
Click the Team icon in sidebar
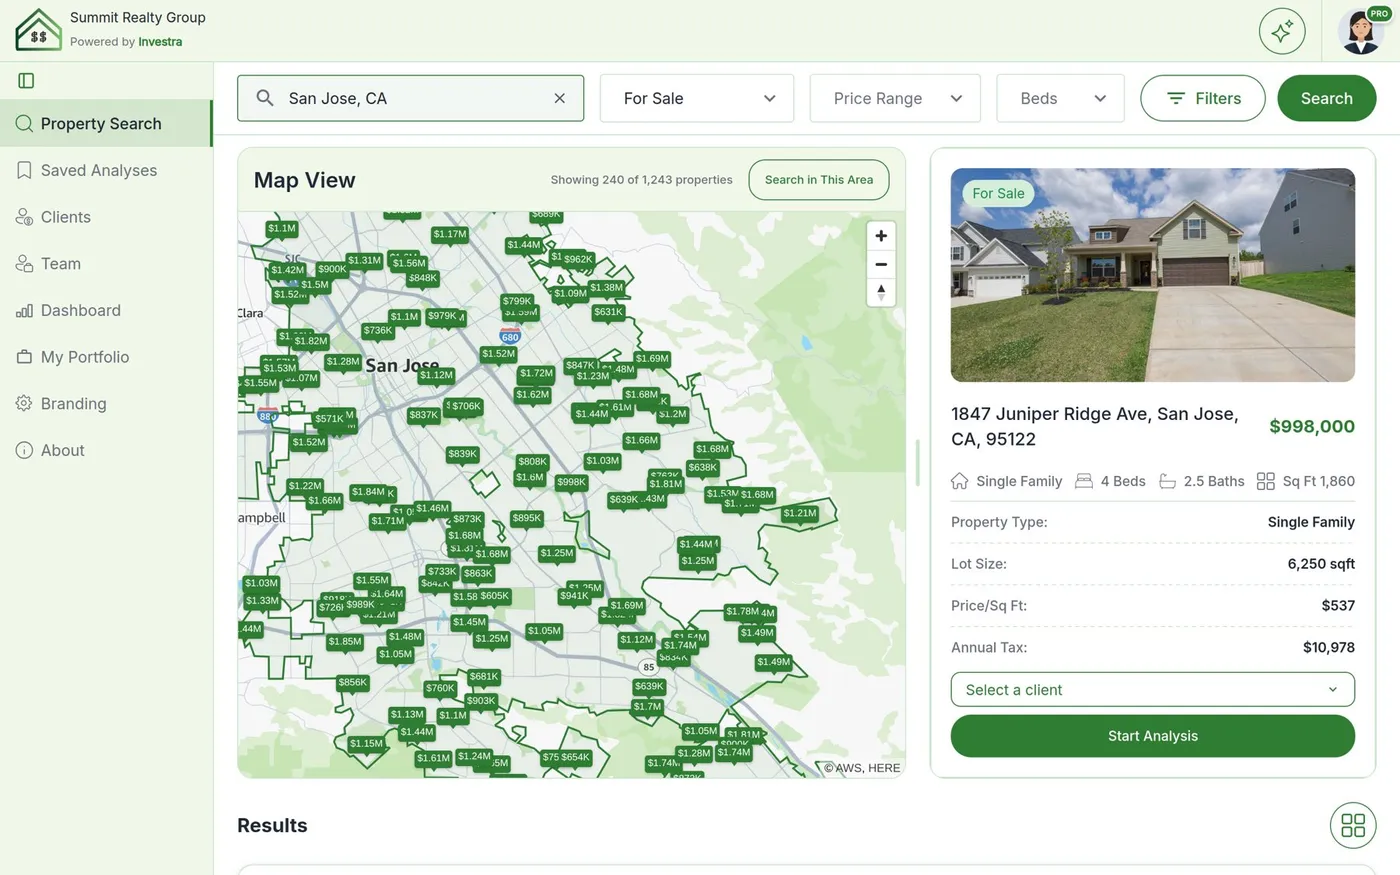tap(24, 264)
